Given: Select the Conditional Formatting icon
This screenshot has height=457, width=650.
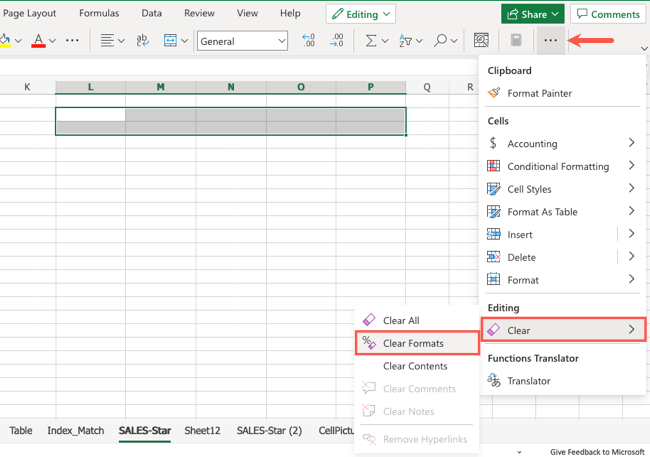Looking at the screenshot, I should [493, 166].
